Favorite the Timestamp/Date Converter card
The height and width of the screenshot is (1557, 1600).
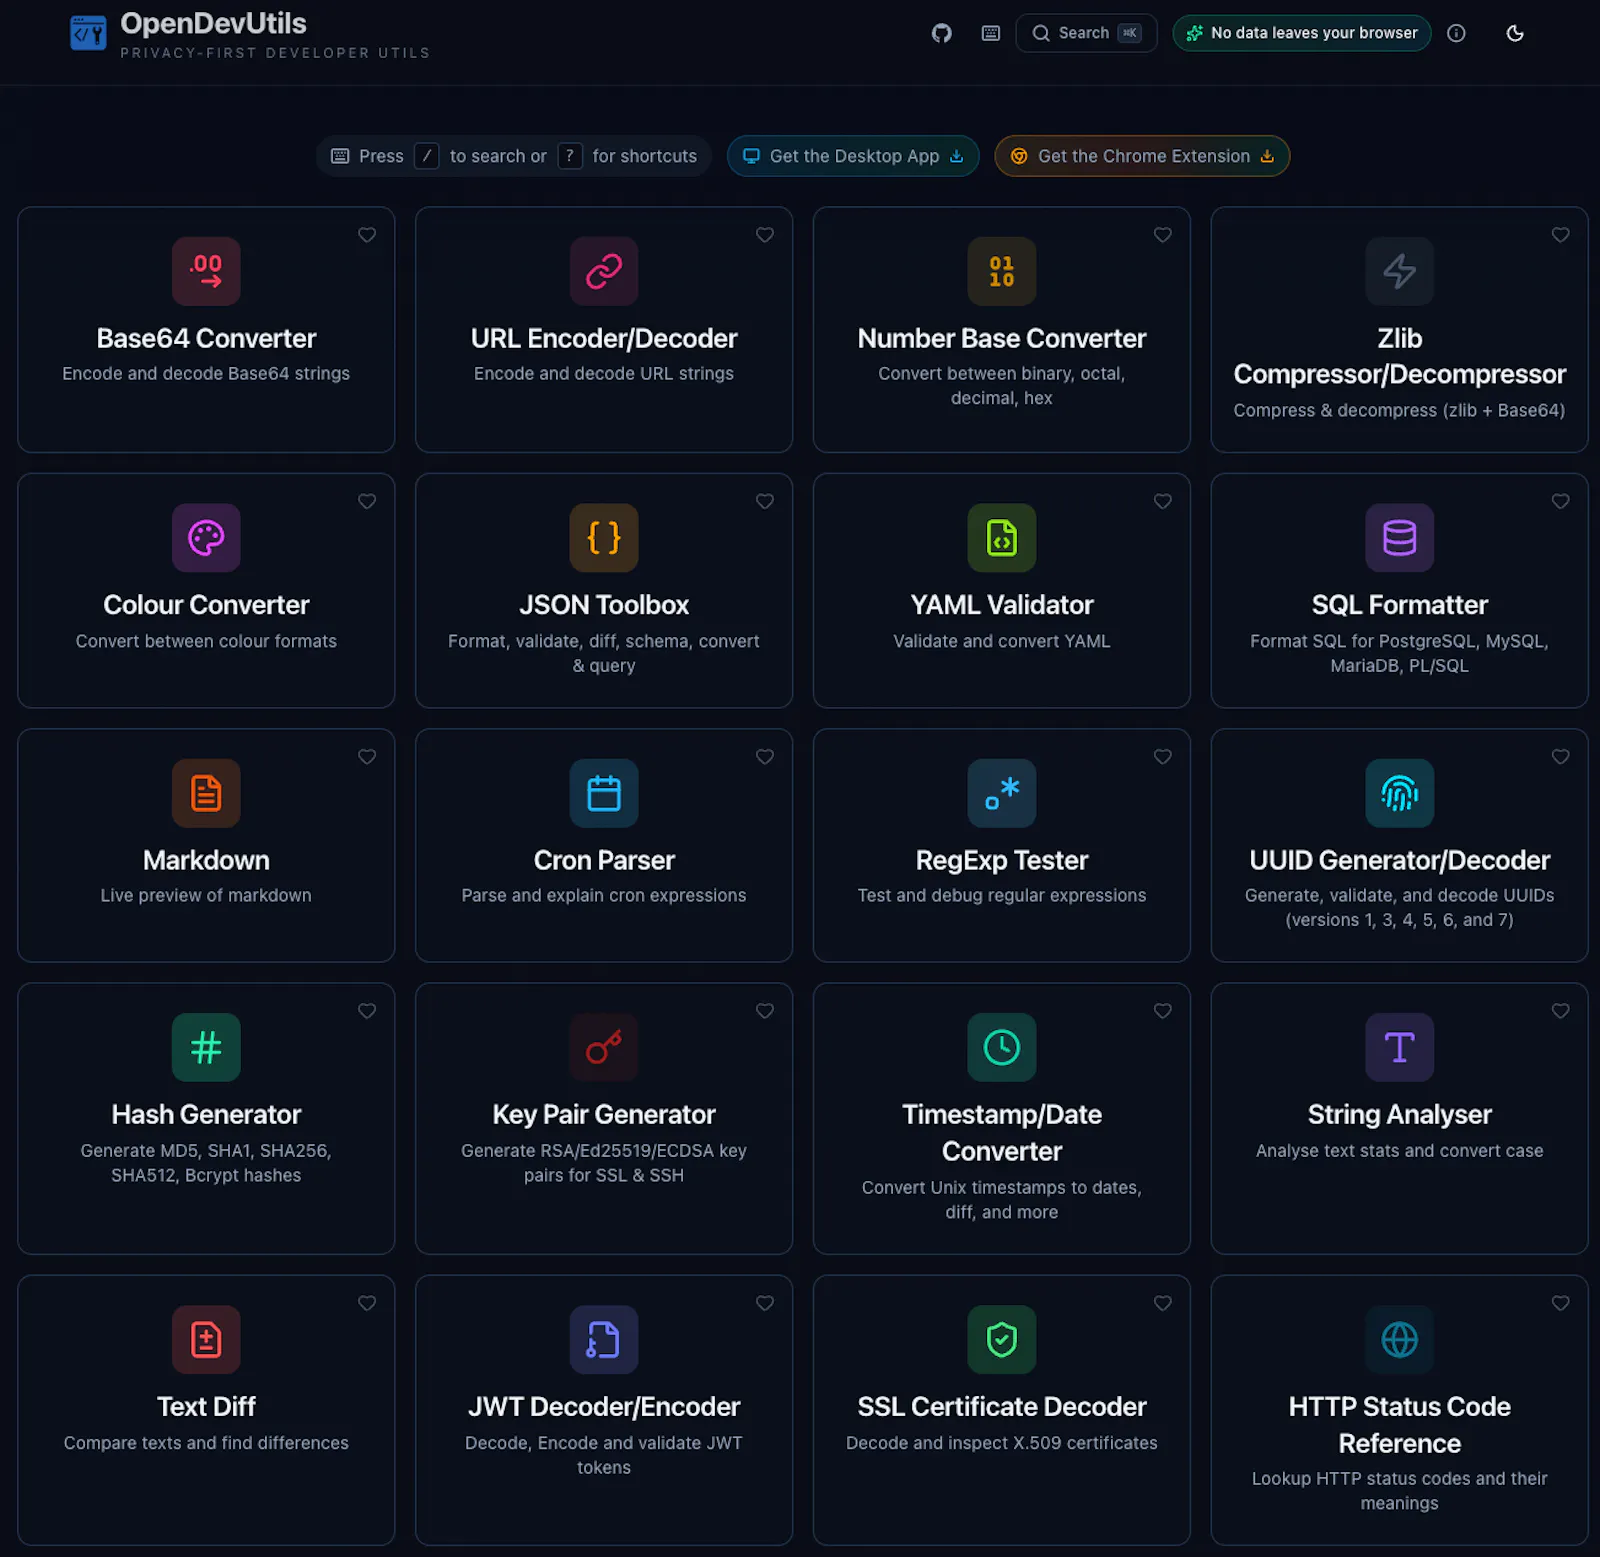pos(1163,1011)
